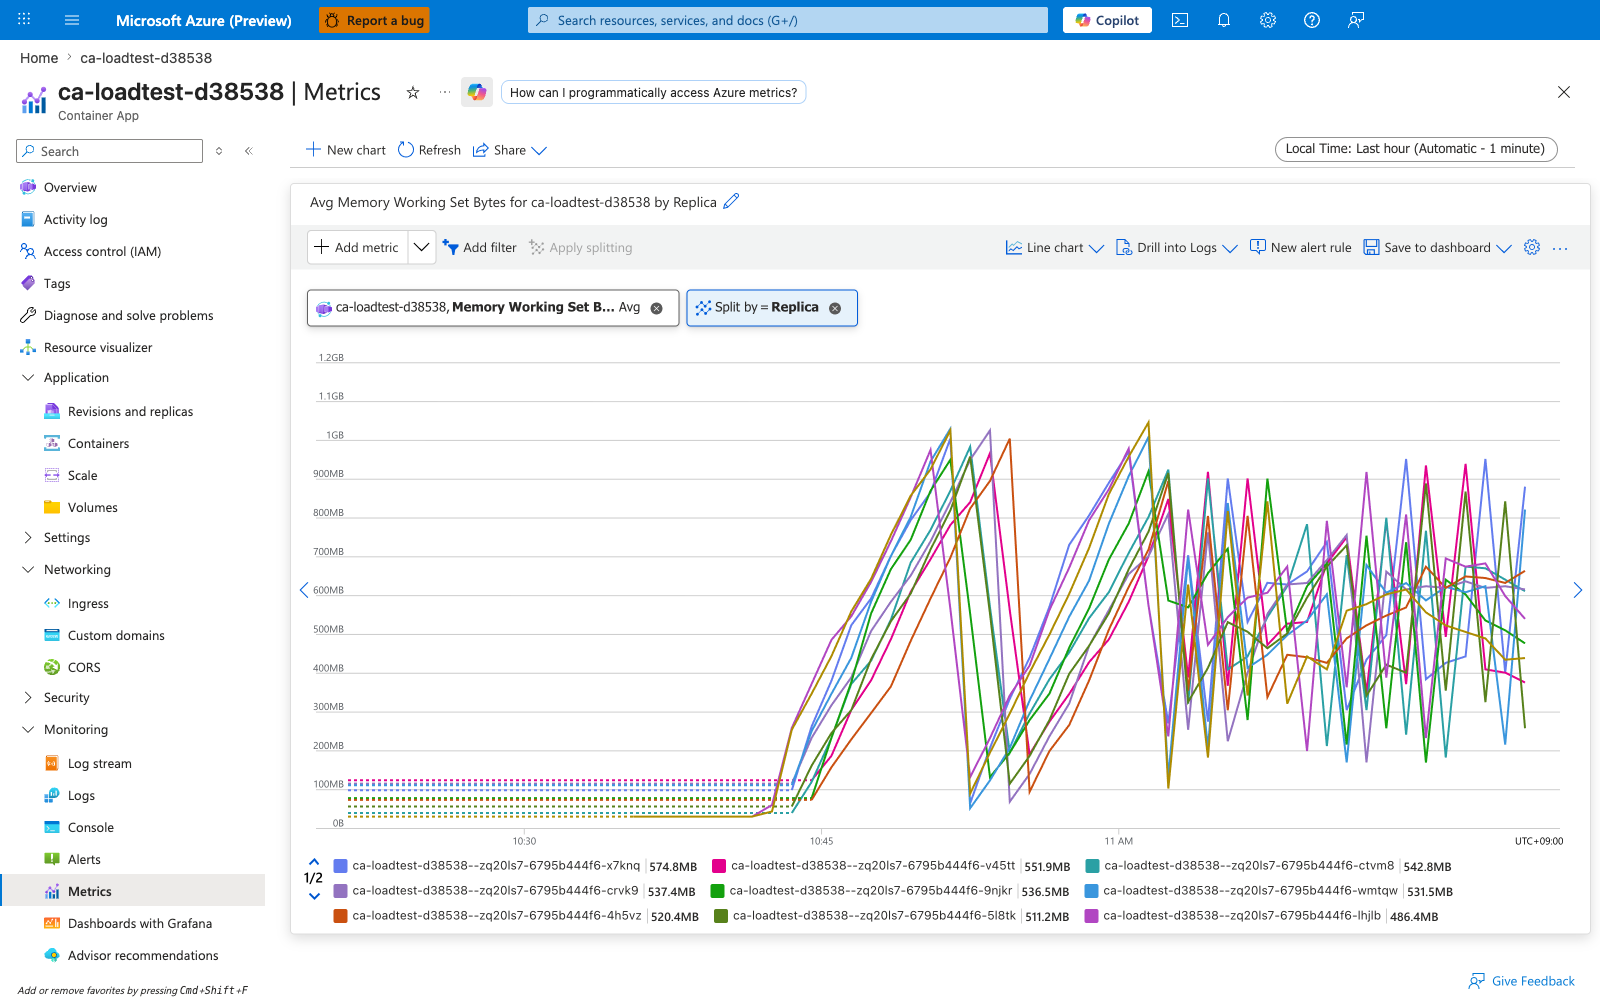Image resolution: width=1600 pixels, height=1000 pixels.
Task: Go to next legend page arrow
Action: pyautogui.click(x=314, y=896)
